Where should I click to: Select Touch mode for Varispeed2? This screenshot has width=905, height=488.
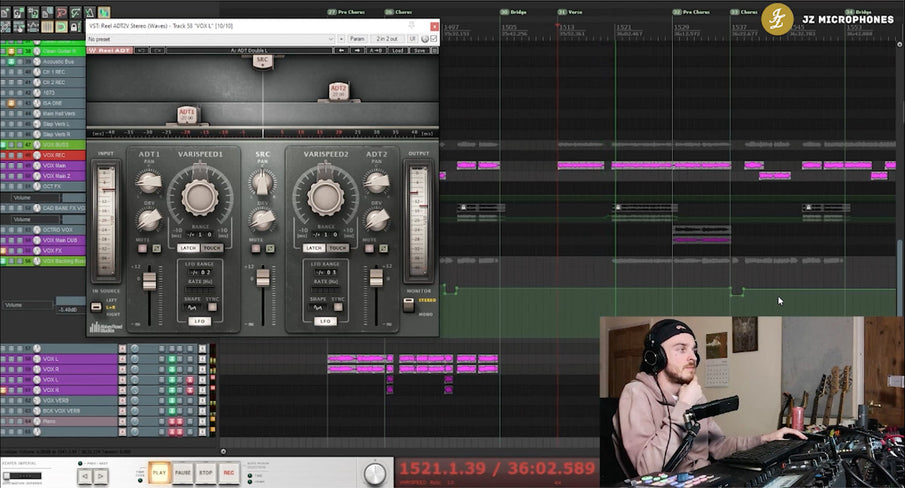[338, 248]
